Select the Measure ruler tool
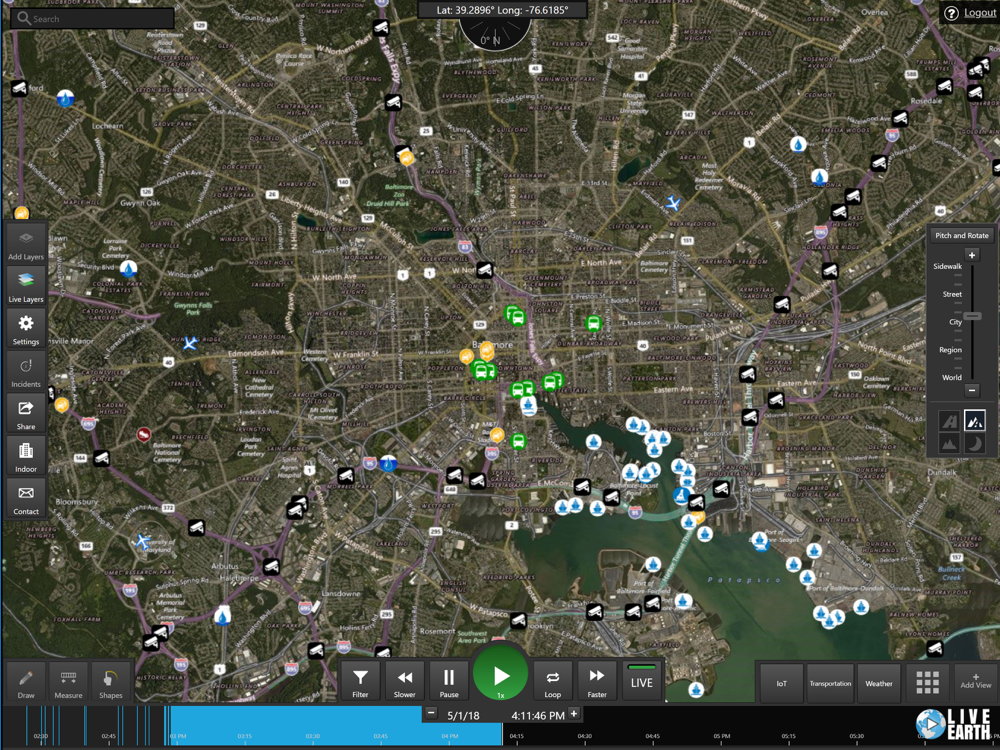The width and height of the screenshot is (1000, 750). (68, 682)
